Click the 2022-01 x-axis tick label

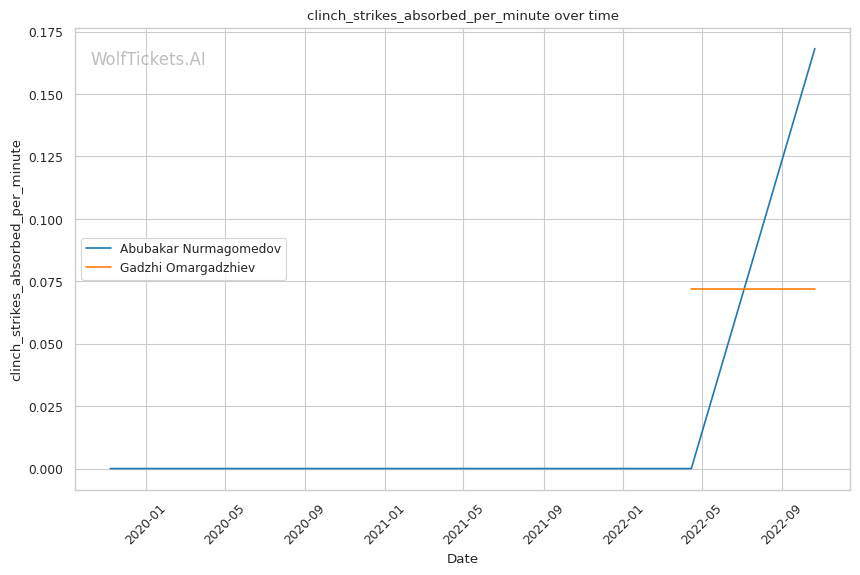coord(623,525)
